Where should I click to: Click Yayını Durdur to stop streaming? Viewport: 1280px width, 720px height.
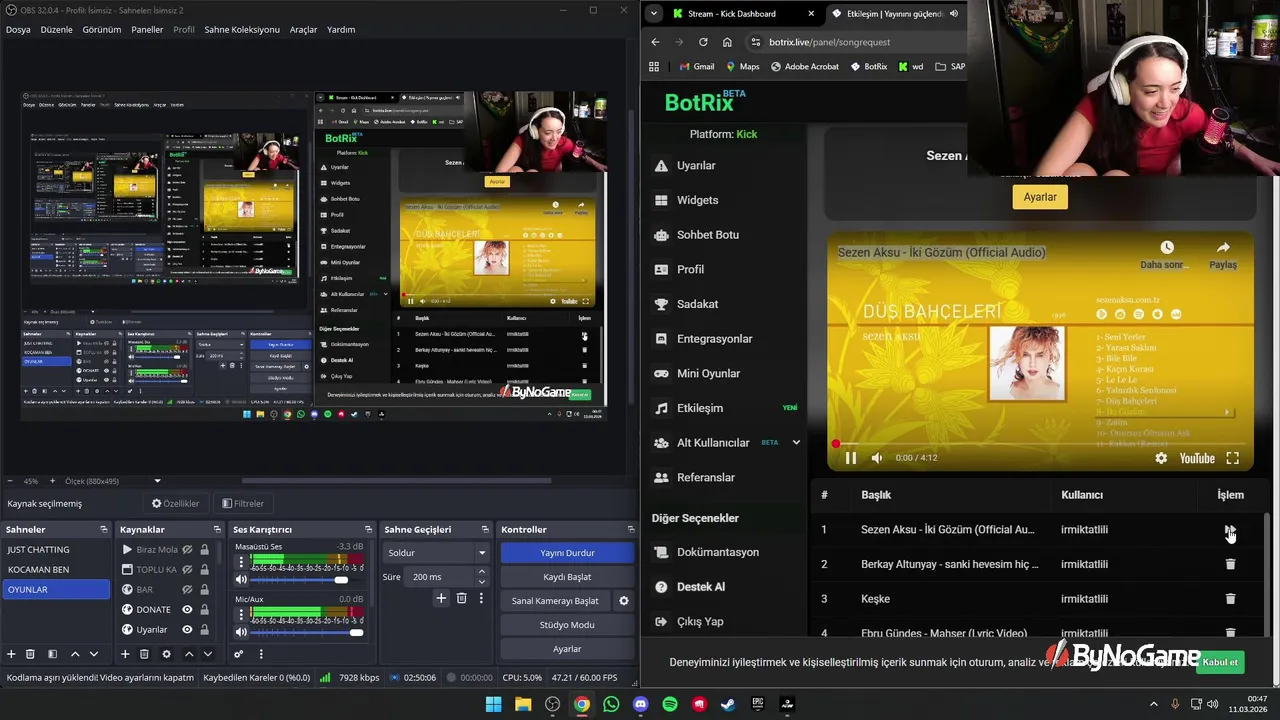(567, 553)
